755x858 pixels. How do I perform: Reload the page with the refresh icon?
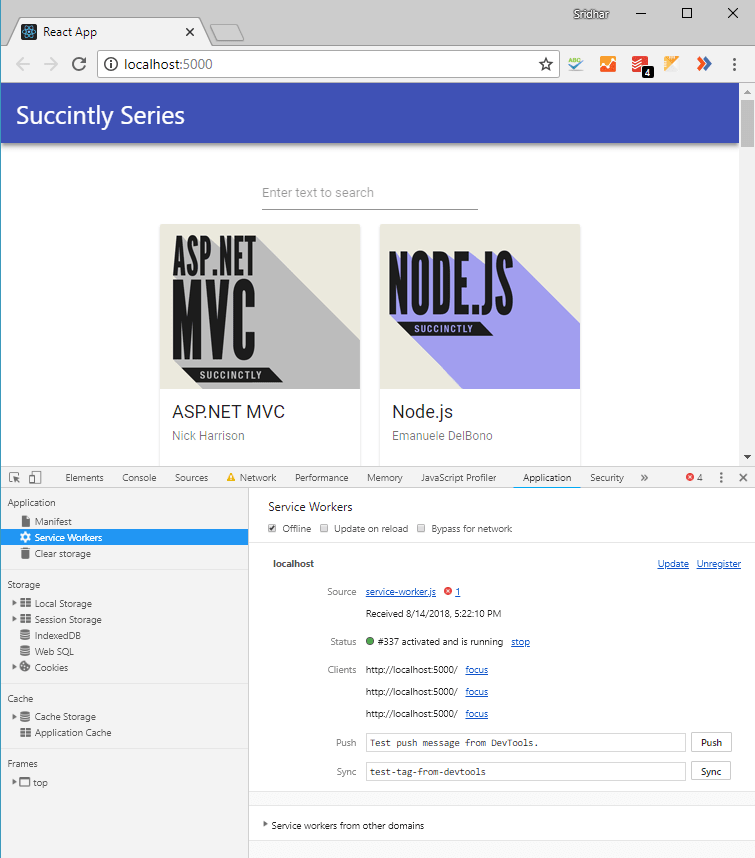coord(79,64)
